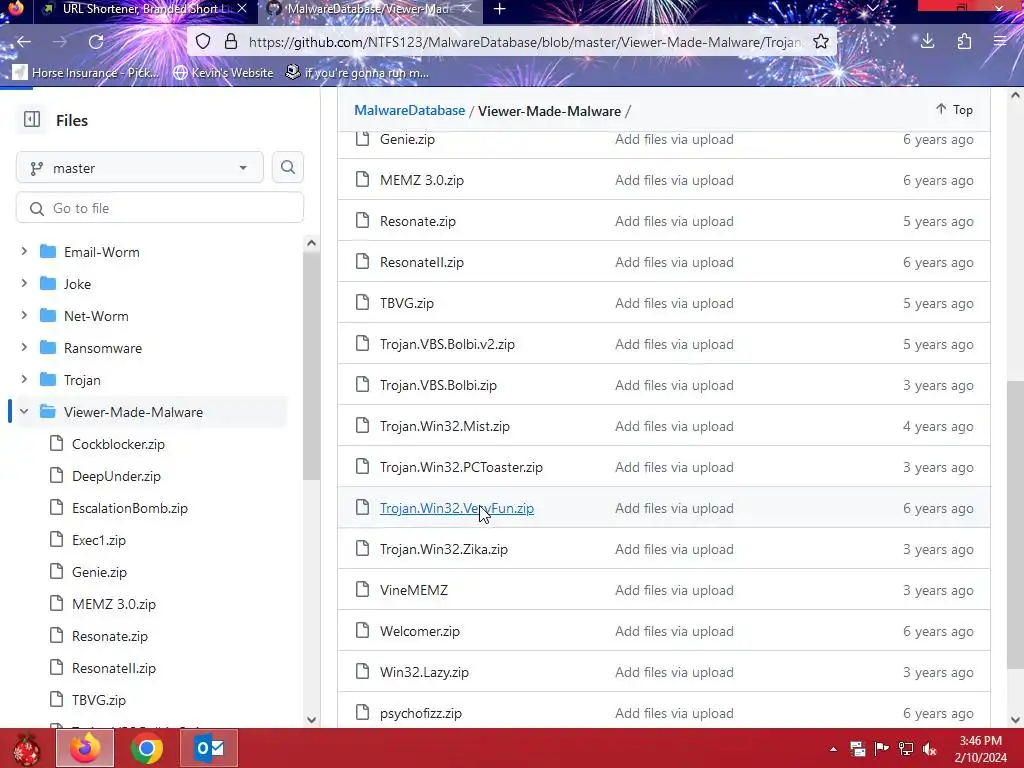The width and height of the screenshot is (1024, 768).
Task: Switch to the URL Shortener tab
Action: [144, 9]
